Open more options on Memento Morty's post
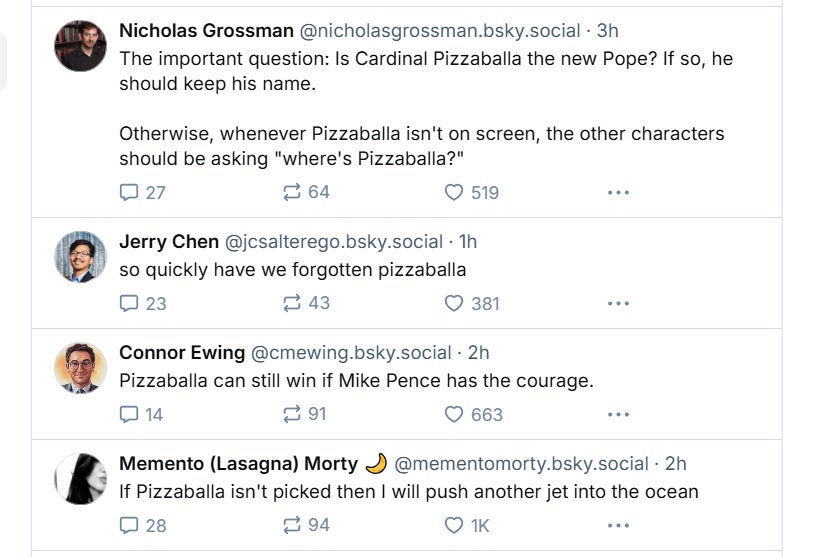Image resolution: width=817 pixels, height=557 pixels. pos(618,525)
